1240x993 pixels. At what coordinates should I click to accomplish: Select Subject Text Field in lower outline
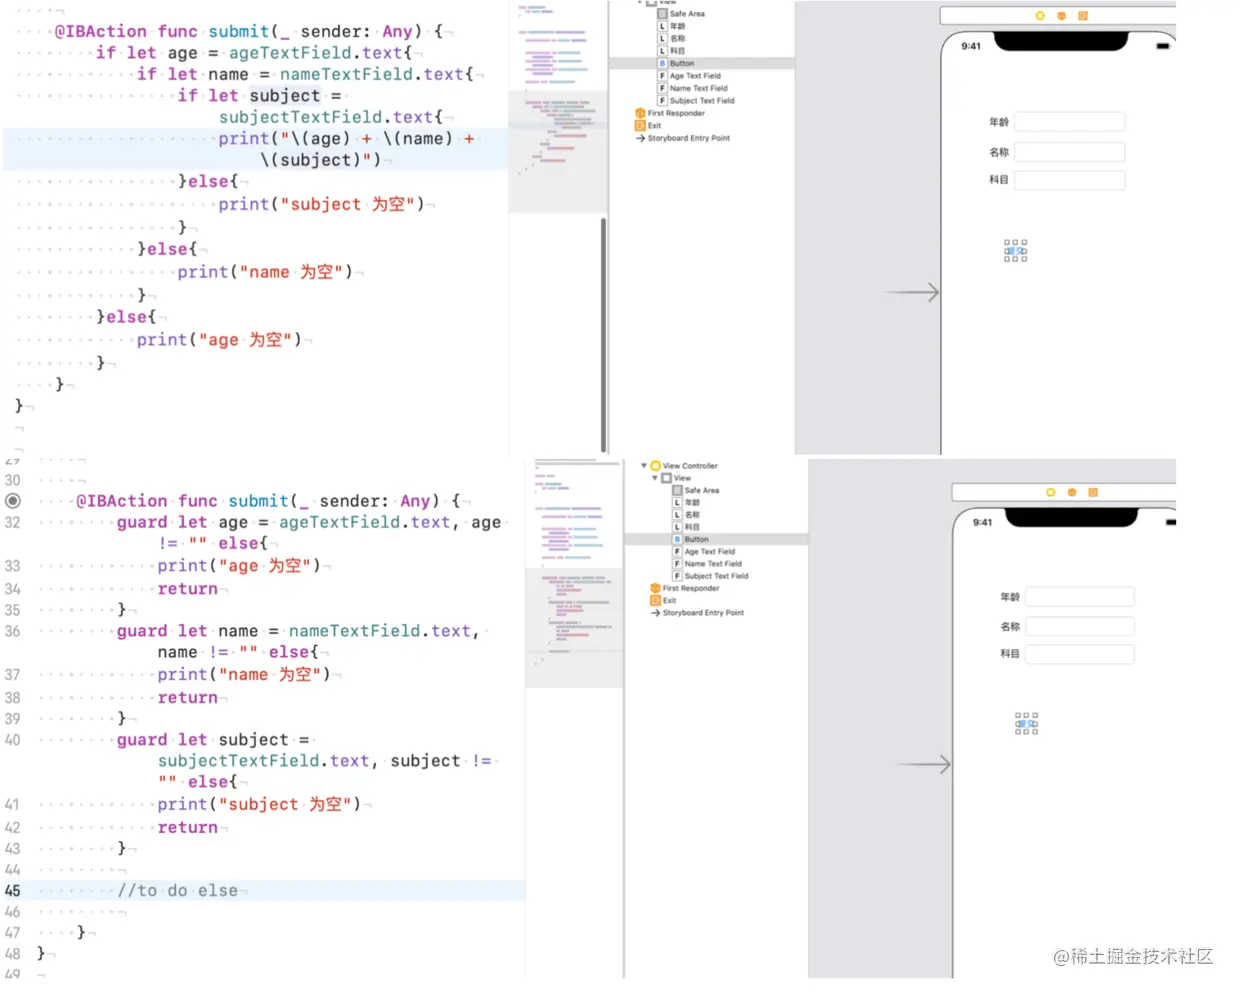pos(711,576)
